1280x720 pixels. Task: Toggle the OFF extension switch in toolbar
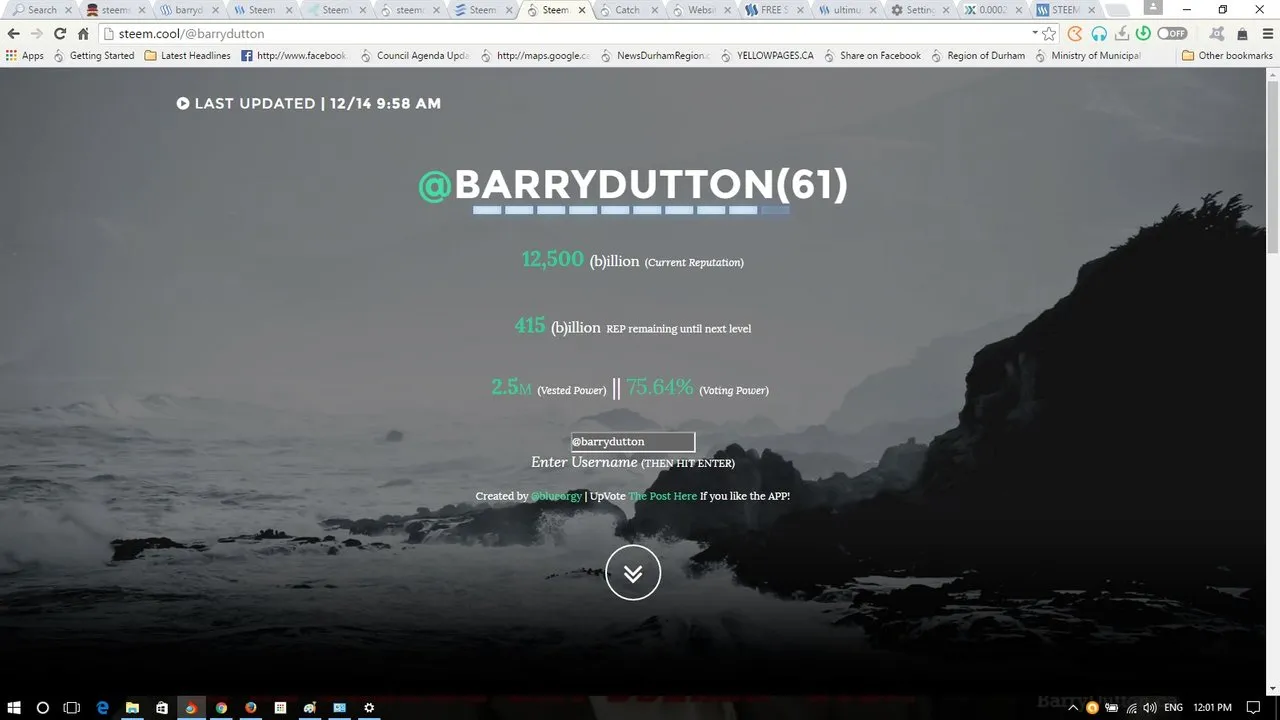(1172, 33)
